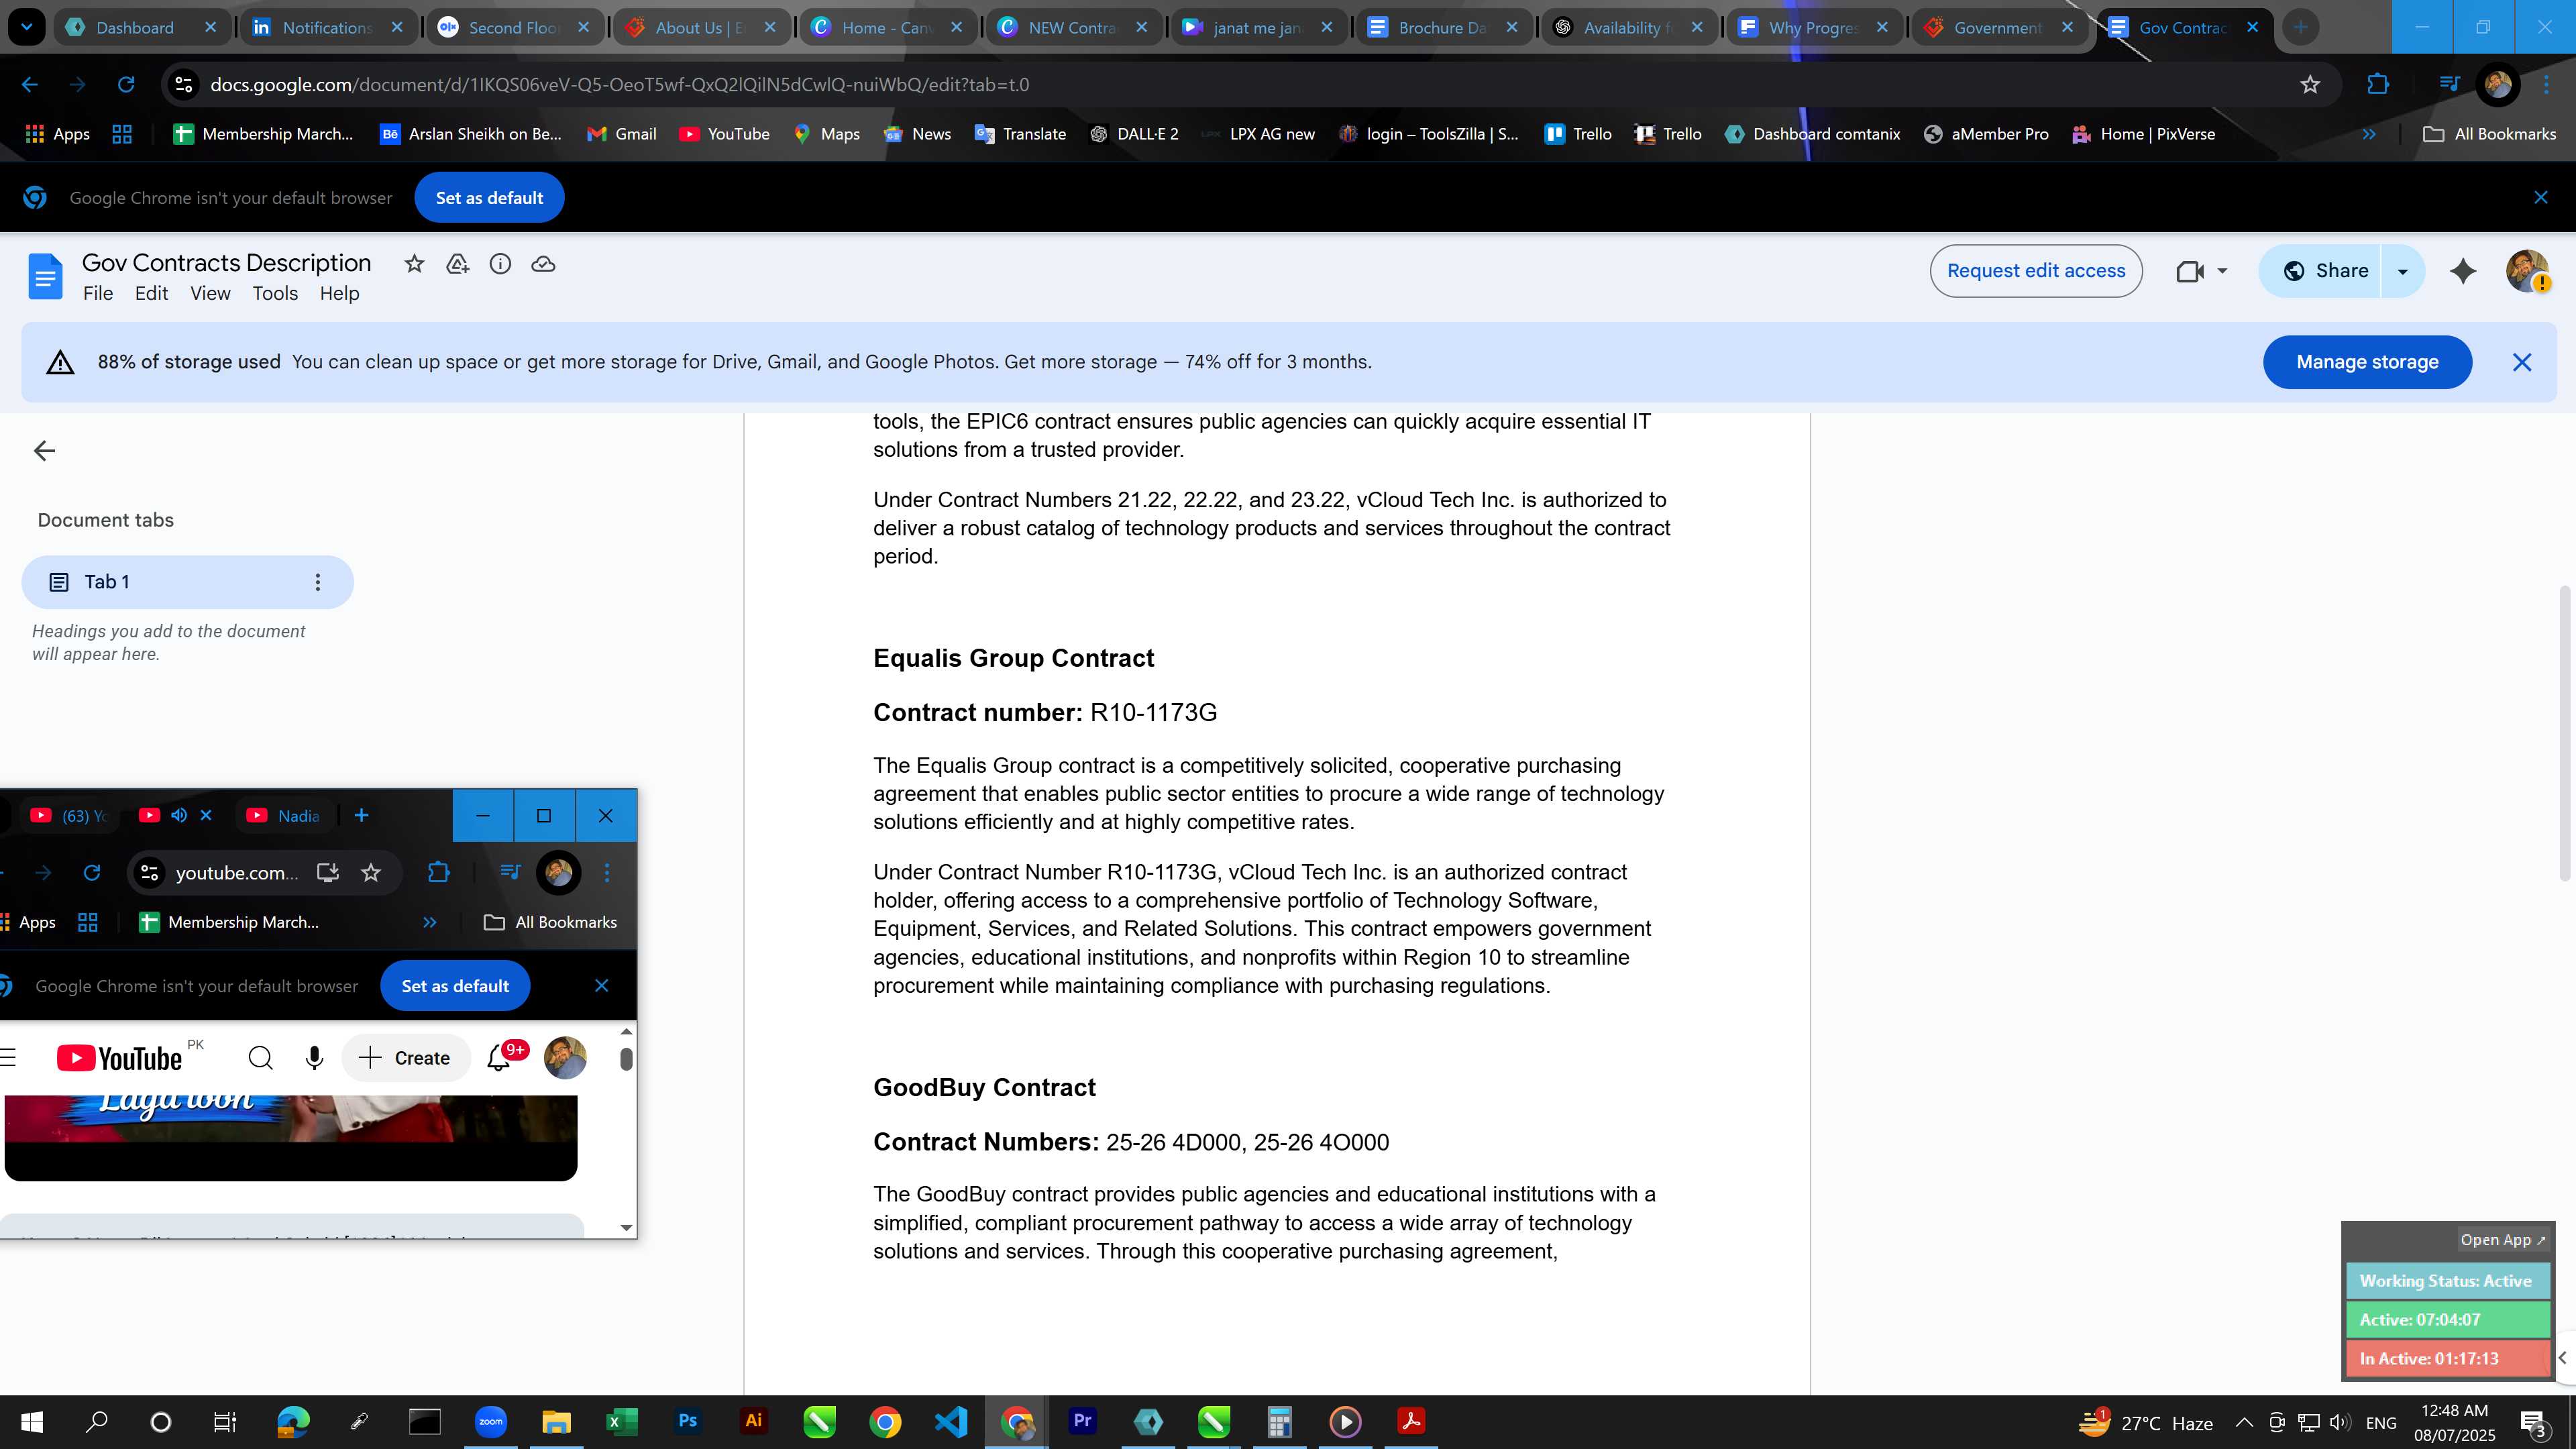
Task: Open YouTube search in small window
Action: (260, 1058)
